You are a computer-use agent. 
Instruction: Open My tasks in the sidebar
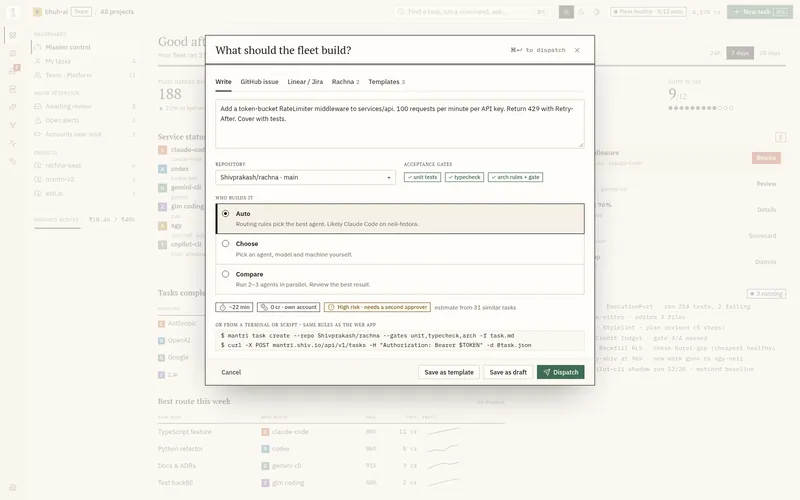(84, 61)
